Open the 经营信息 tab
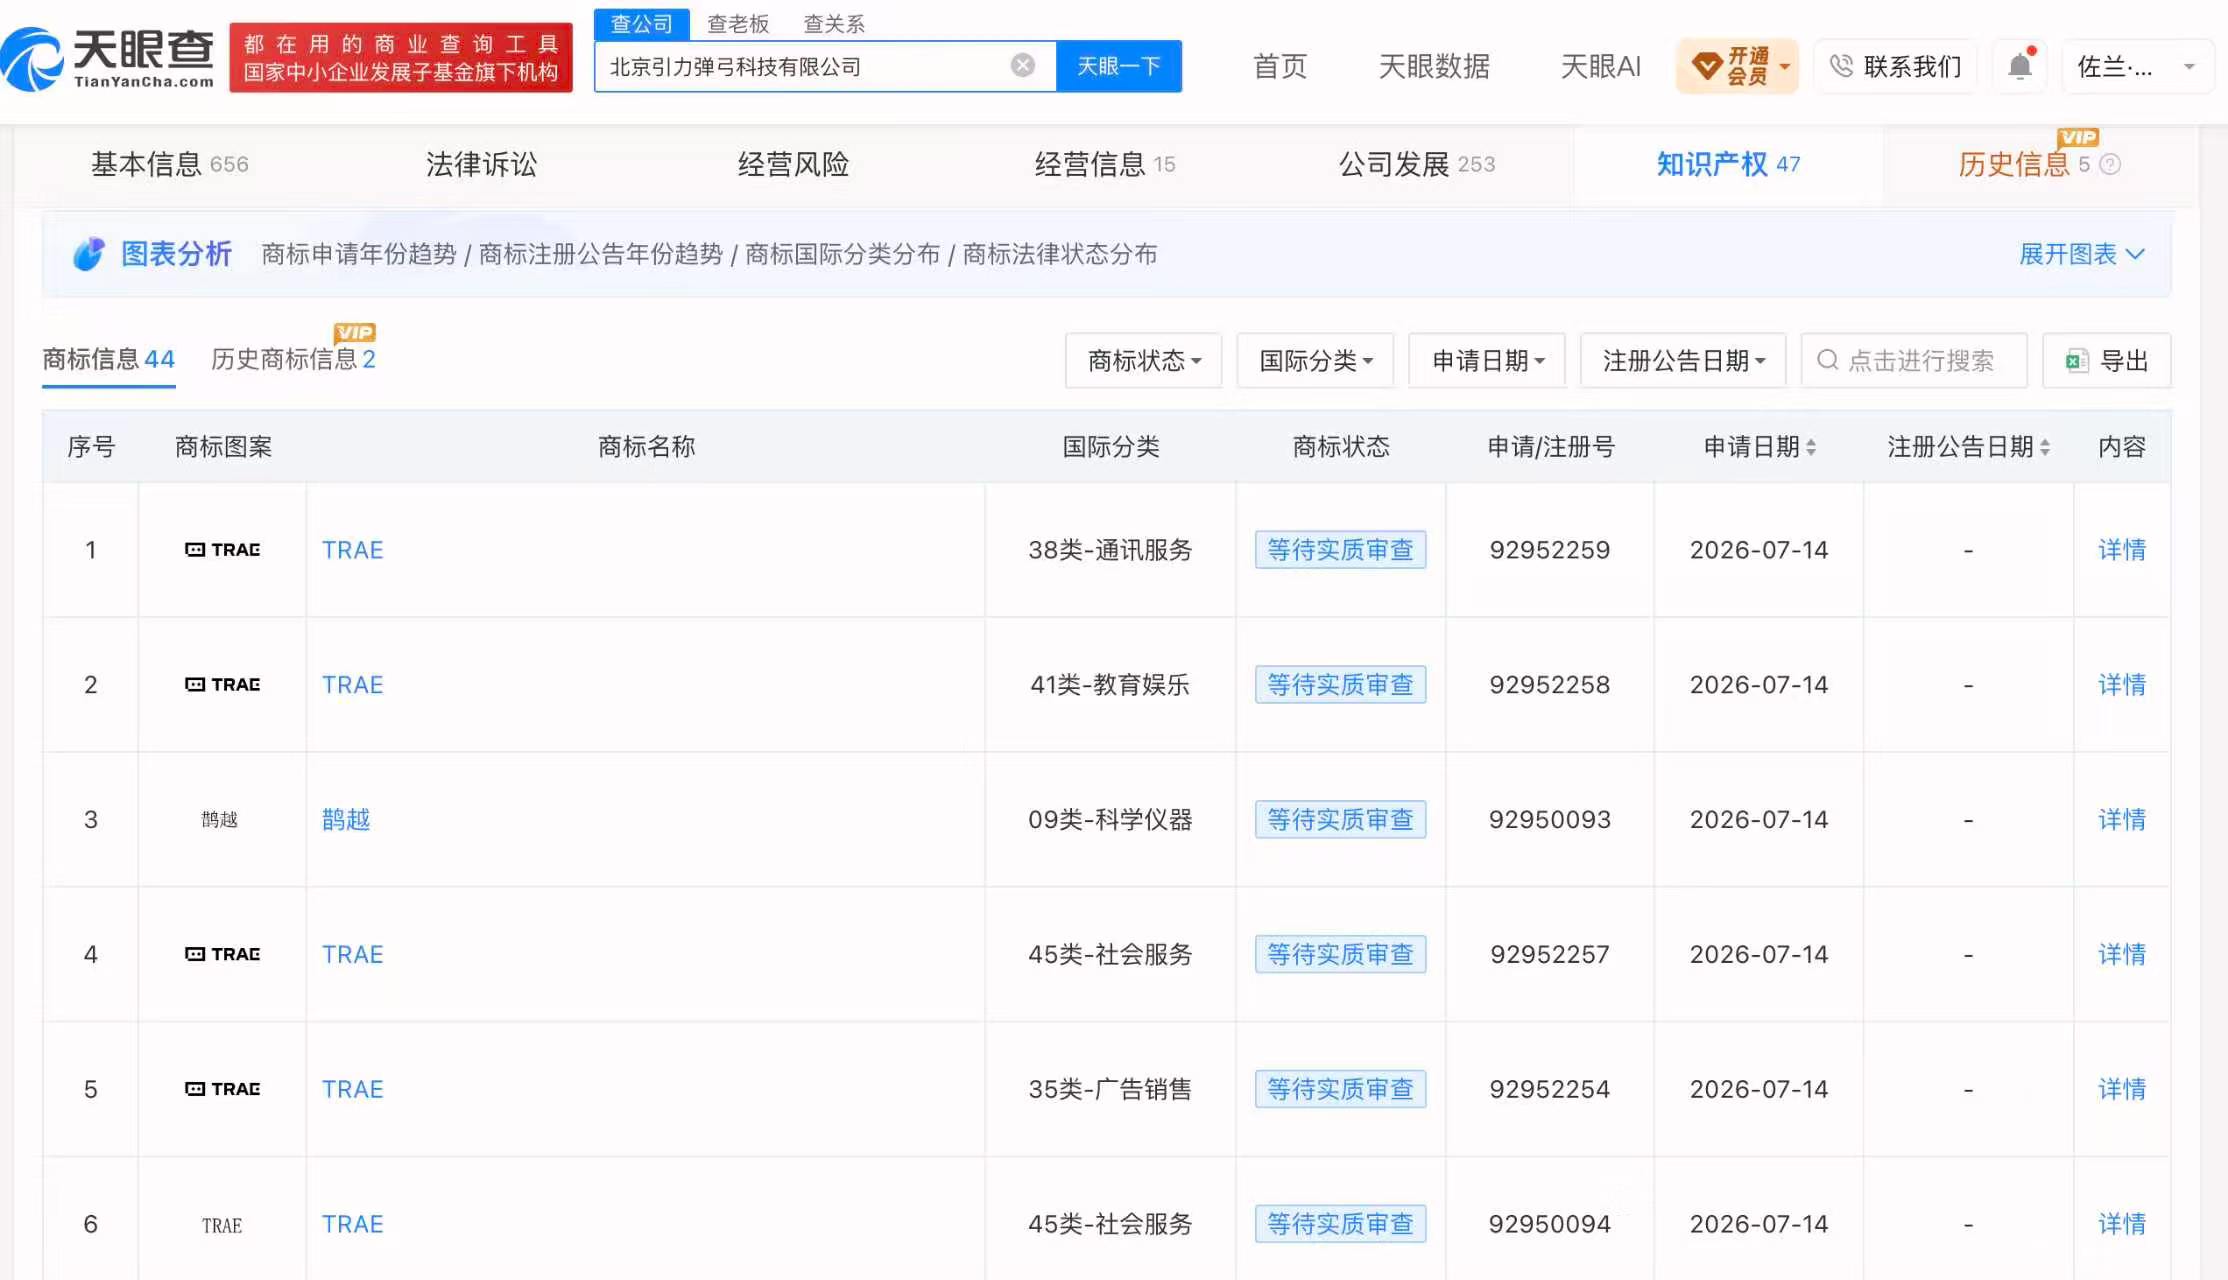The image size is (2228, 1280). 1105,164
